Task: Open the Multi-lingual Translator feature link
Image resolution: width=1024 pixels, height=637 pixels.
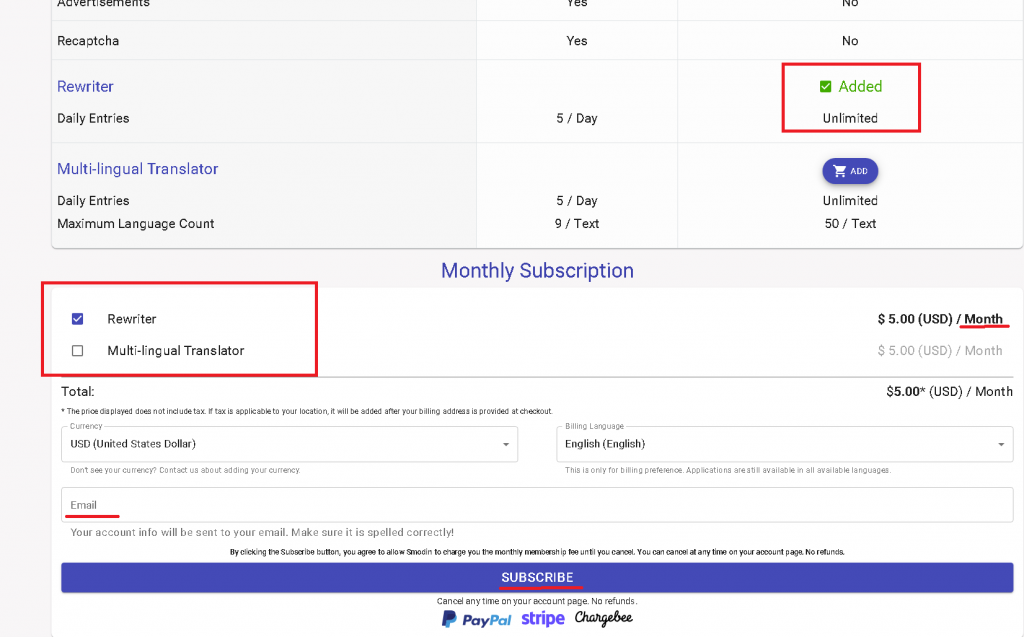Action: [137, 169]
